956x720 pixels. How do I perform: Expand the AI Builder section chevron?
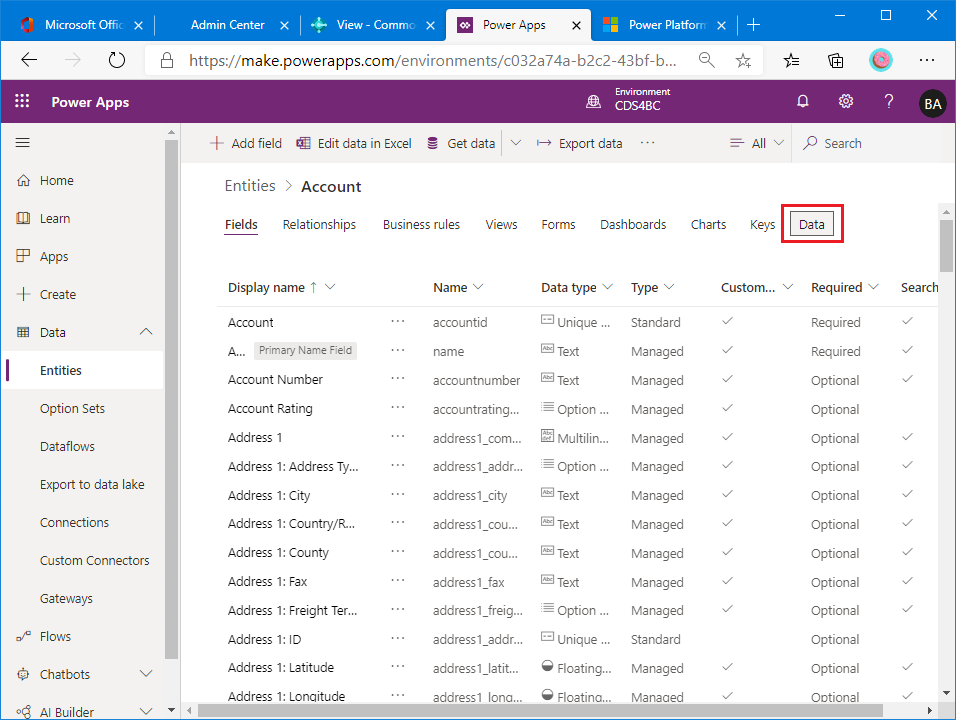coord(146,711)
